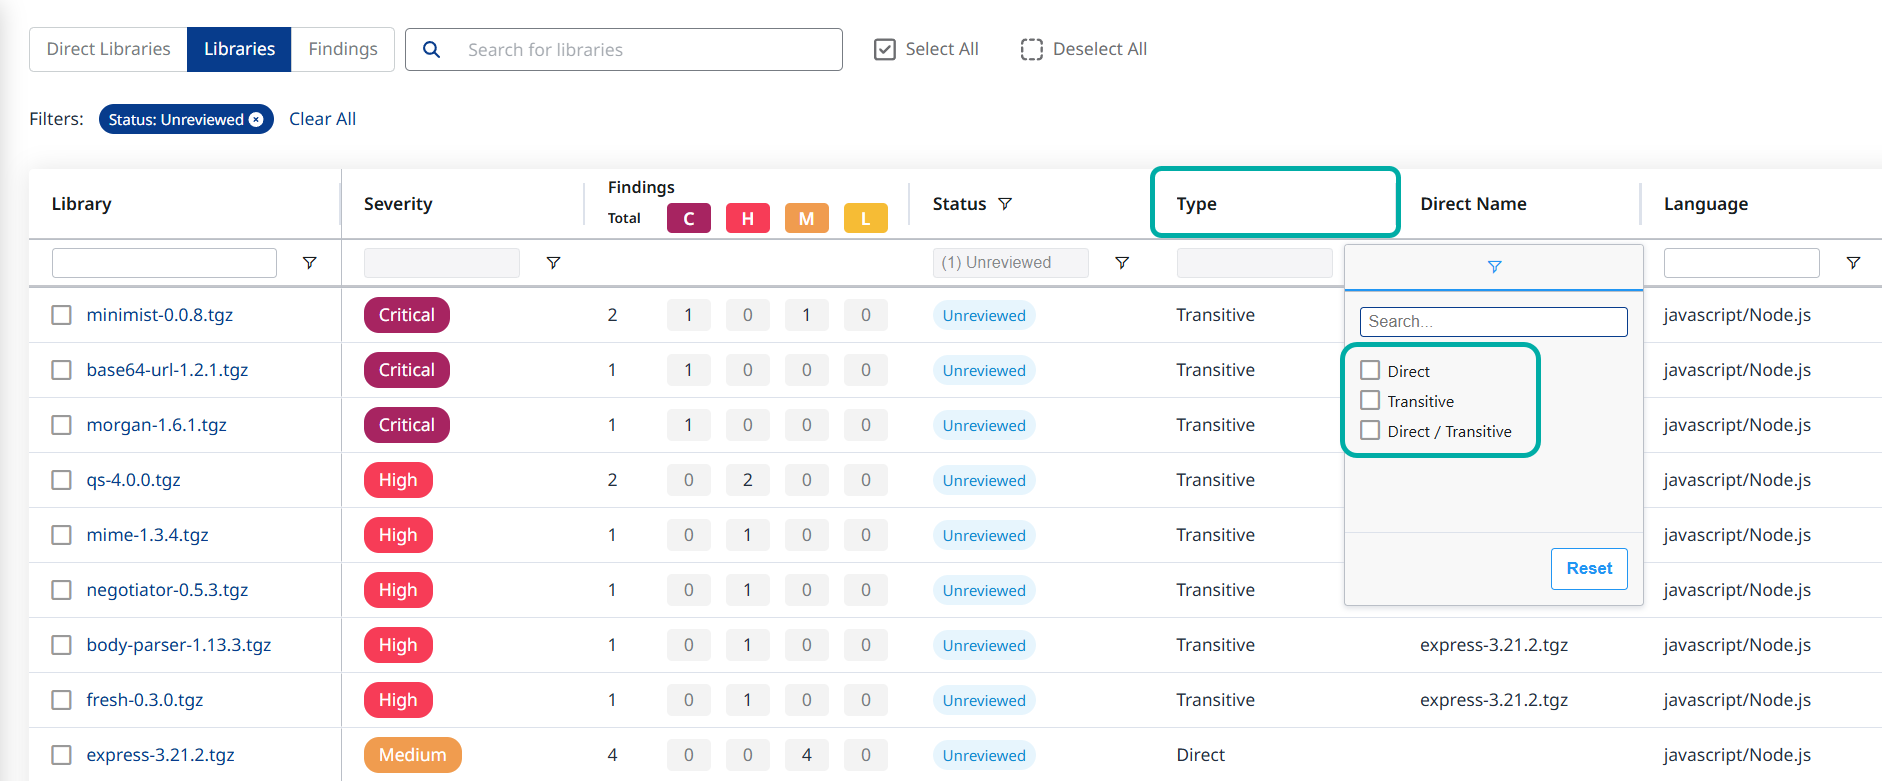Click the Select All checkbox icon

884,49
